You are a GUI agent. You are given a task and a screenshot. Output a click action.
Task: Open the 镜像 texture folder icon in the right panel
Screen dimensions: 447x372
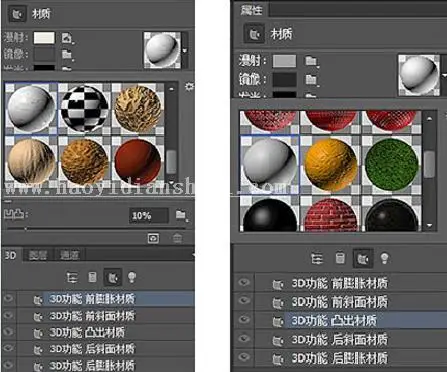pos(311,79)
